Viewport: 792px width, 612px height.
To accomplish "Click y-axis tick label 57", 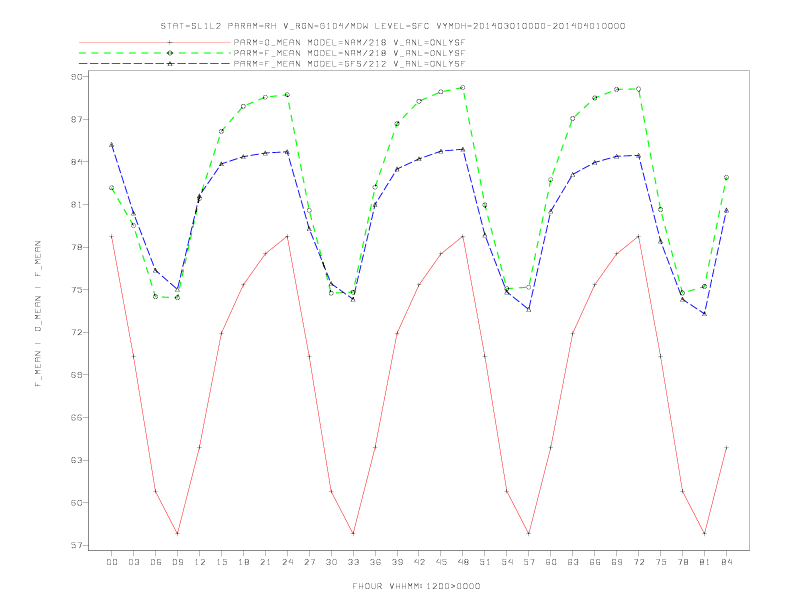I will pos(77,545).
